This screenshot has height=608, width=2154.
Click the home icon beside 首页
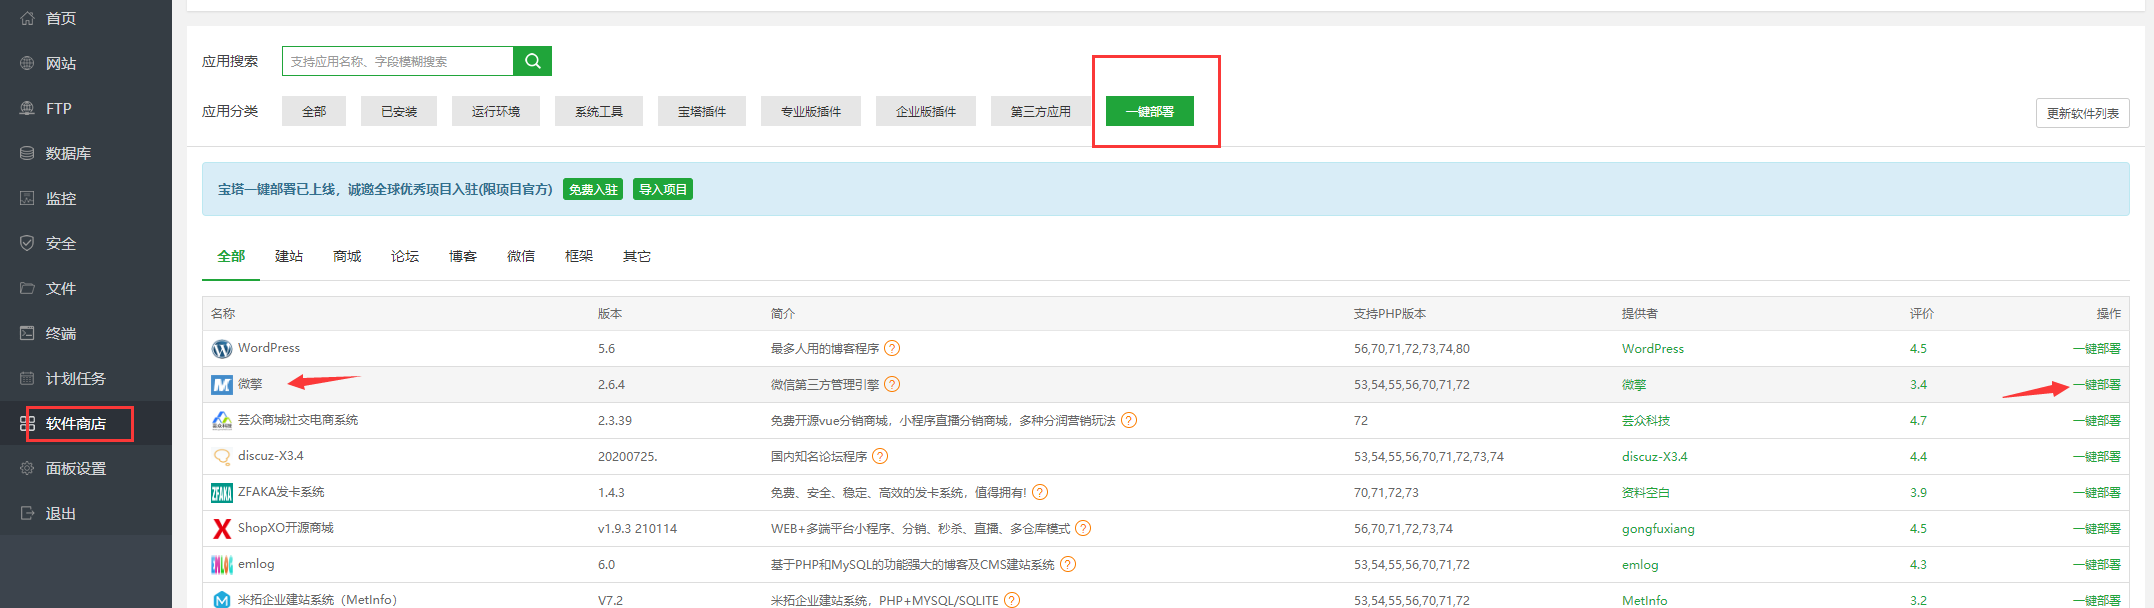pos(27,18)
